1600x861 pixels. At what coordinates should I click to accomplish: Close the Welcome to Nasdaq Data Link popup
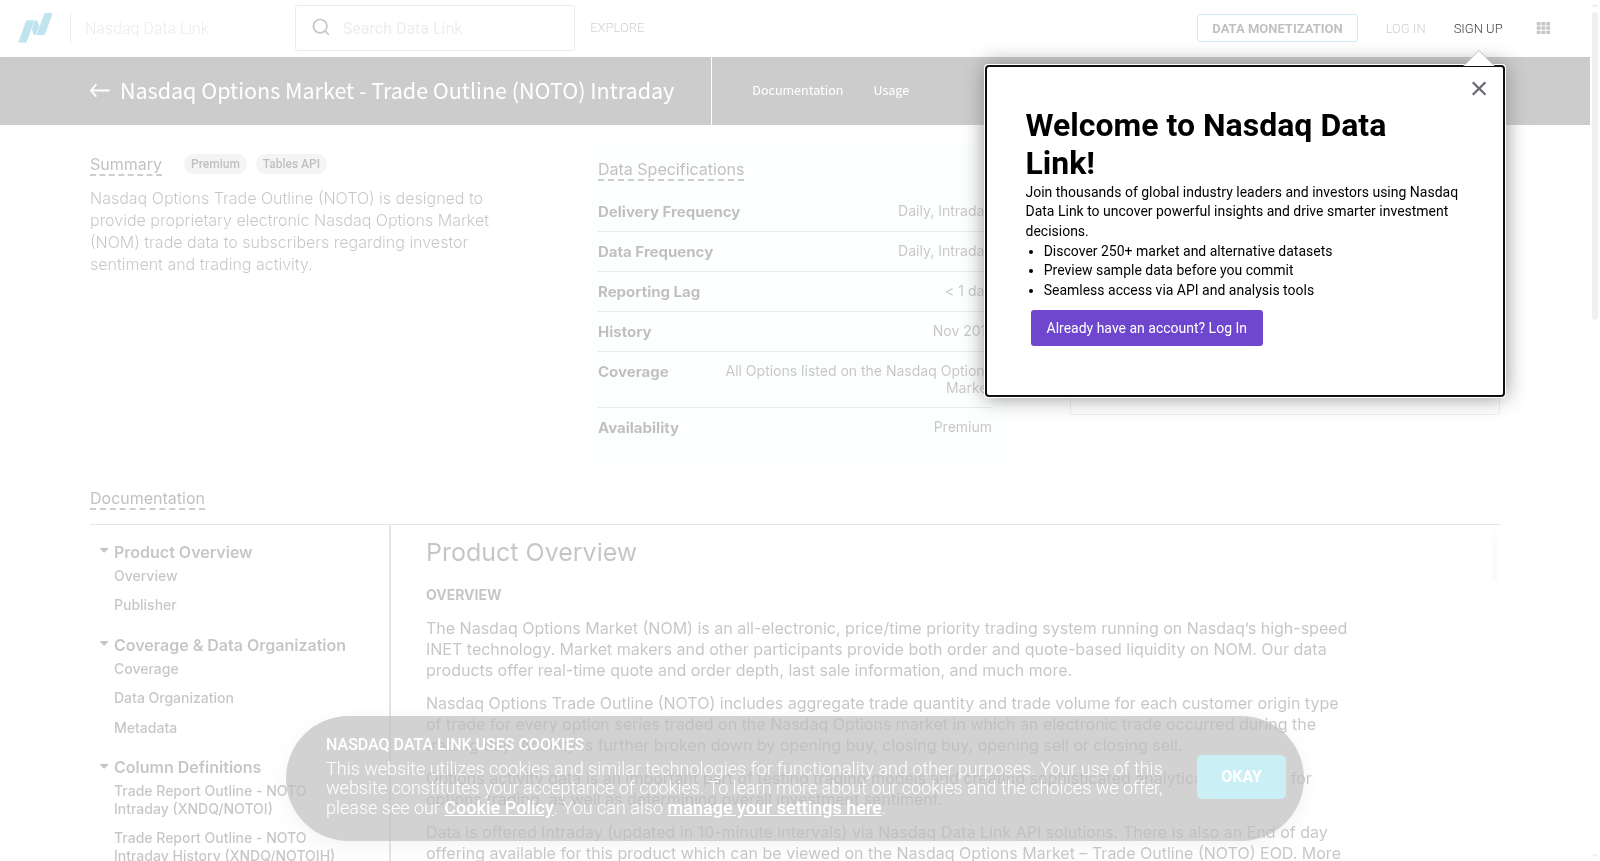[1479, 88]
